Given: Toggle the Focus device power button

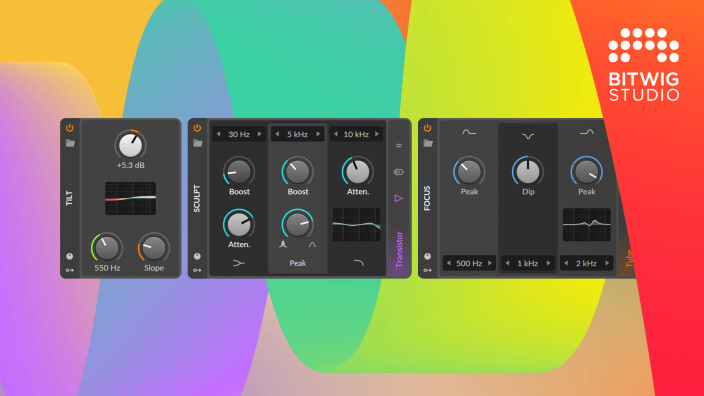Looking at the screenshot, I should point(427,128).
